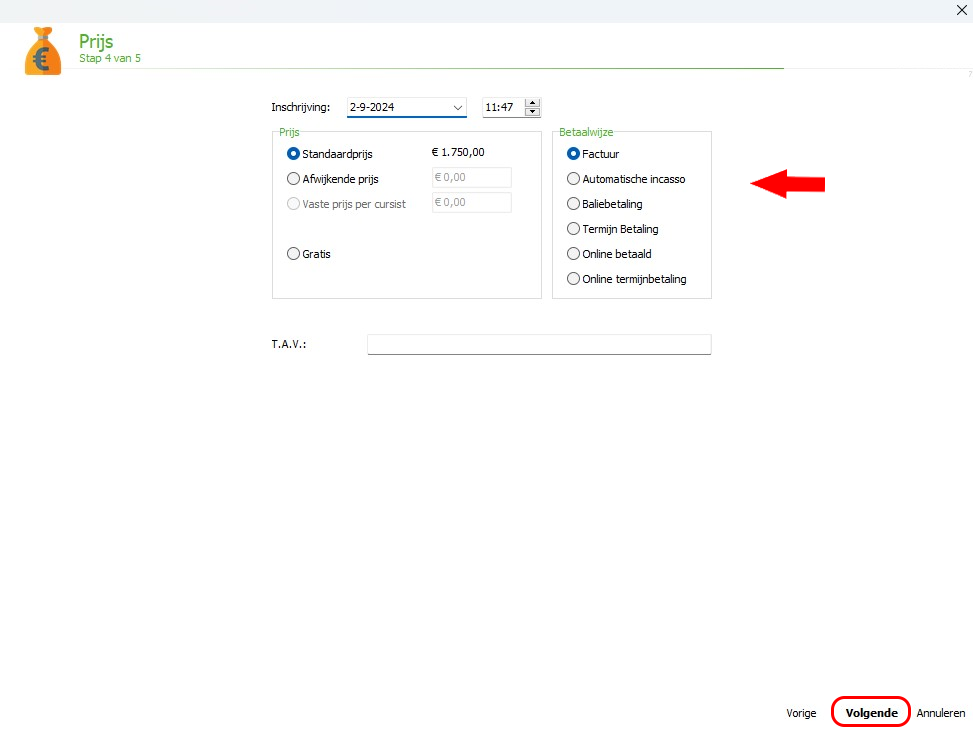
Task: Open the Inschrijving date dropdown
Action: (458, 107)
